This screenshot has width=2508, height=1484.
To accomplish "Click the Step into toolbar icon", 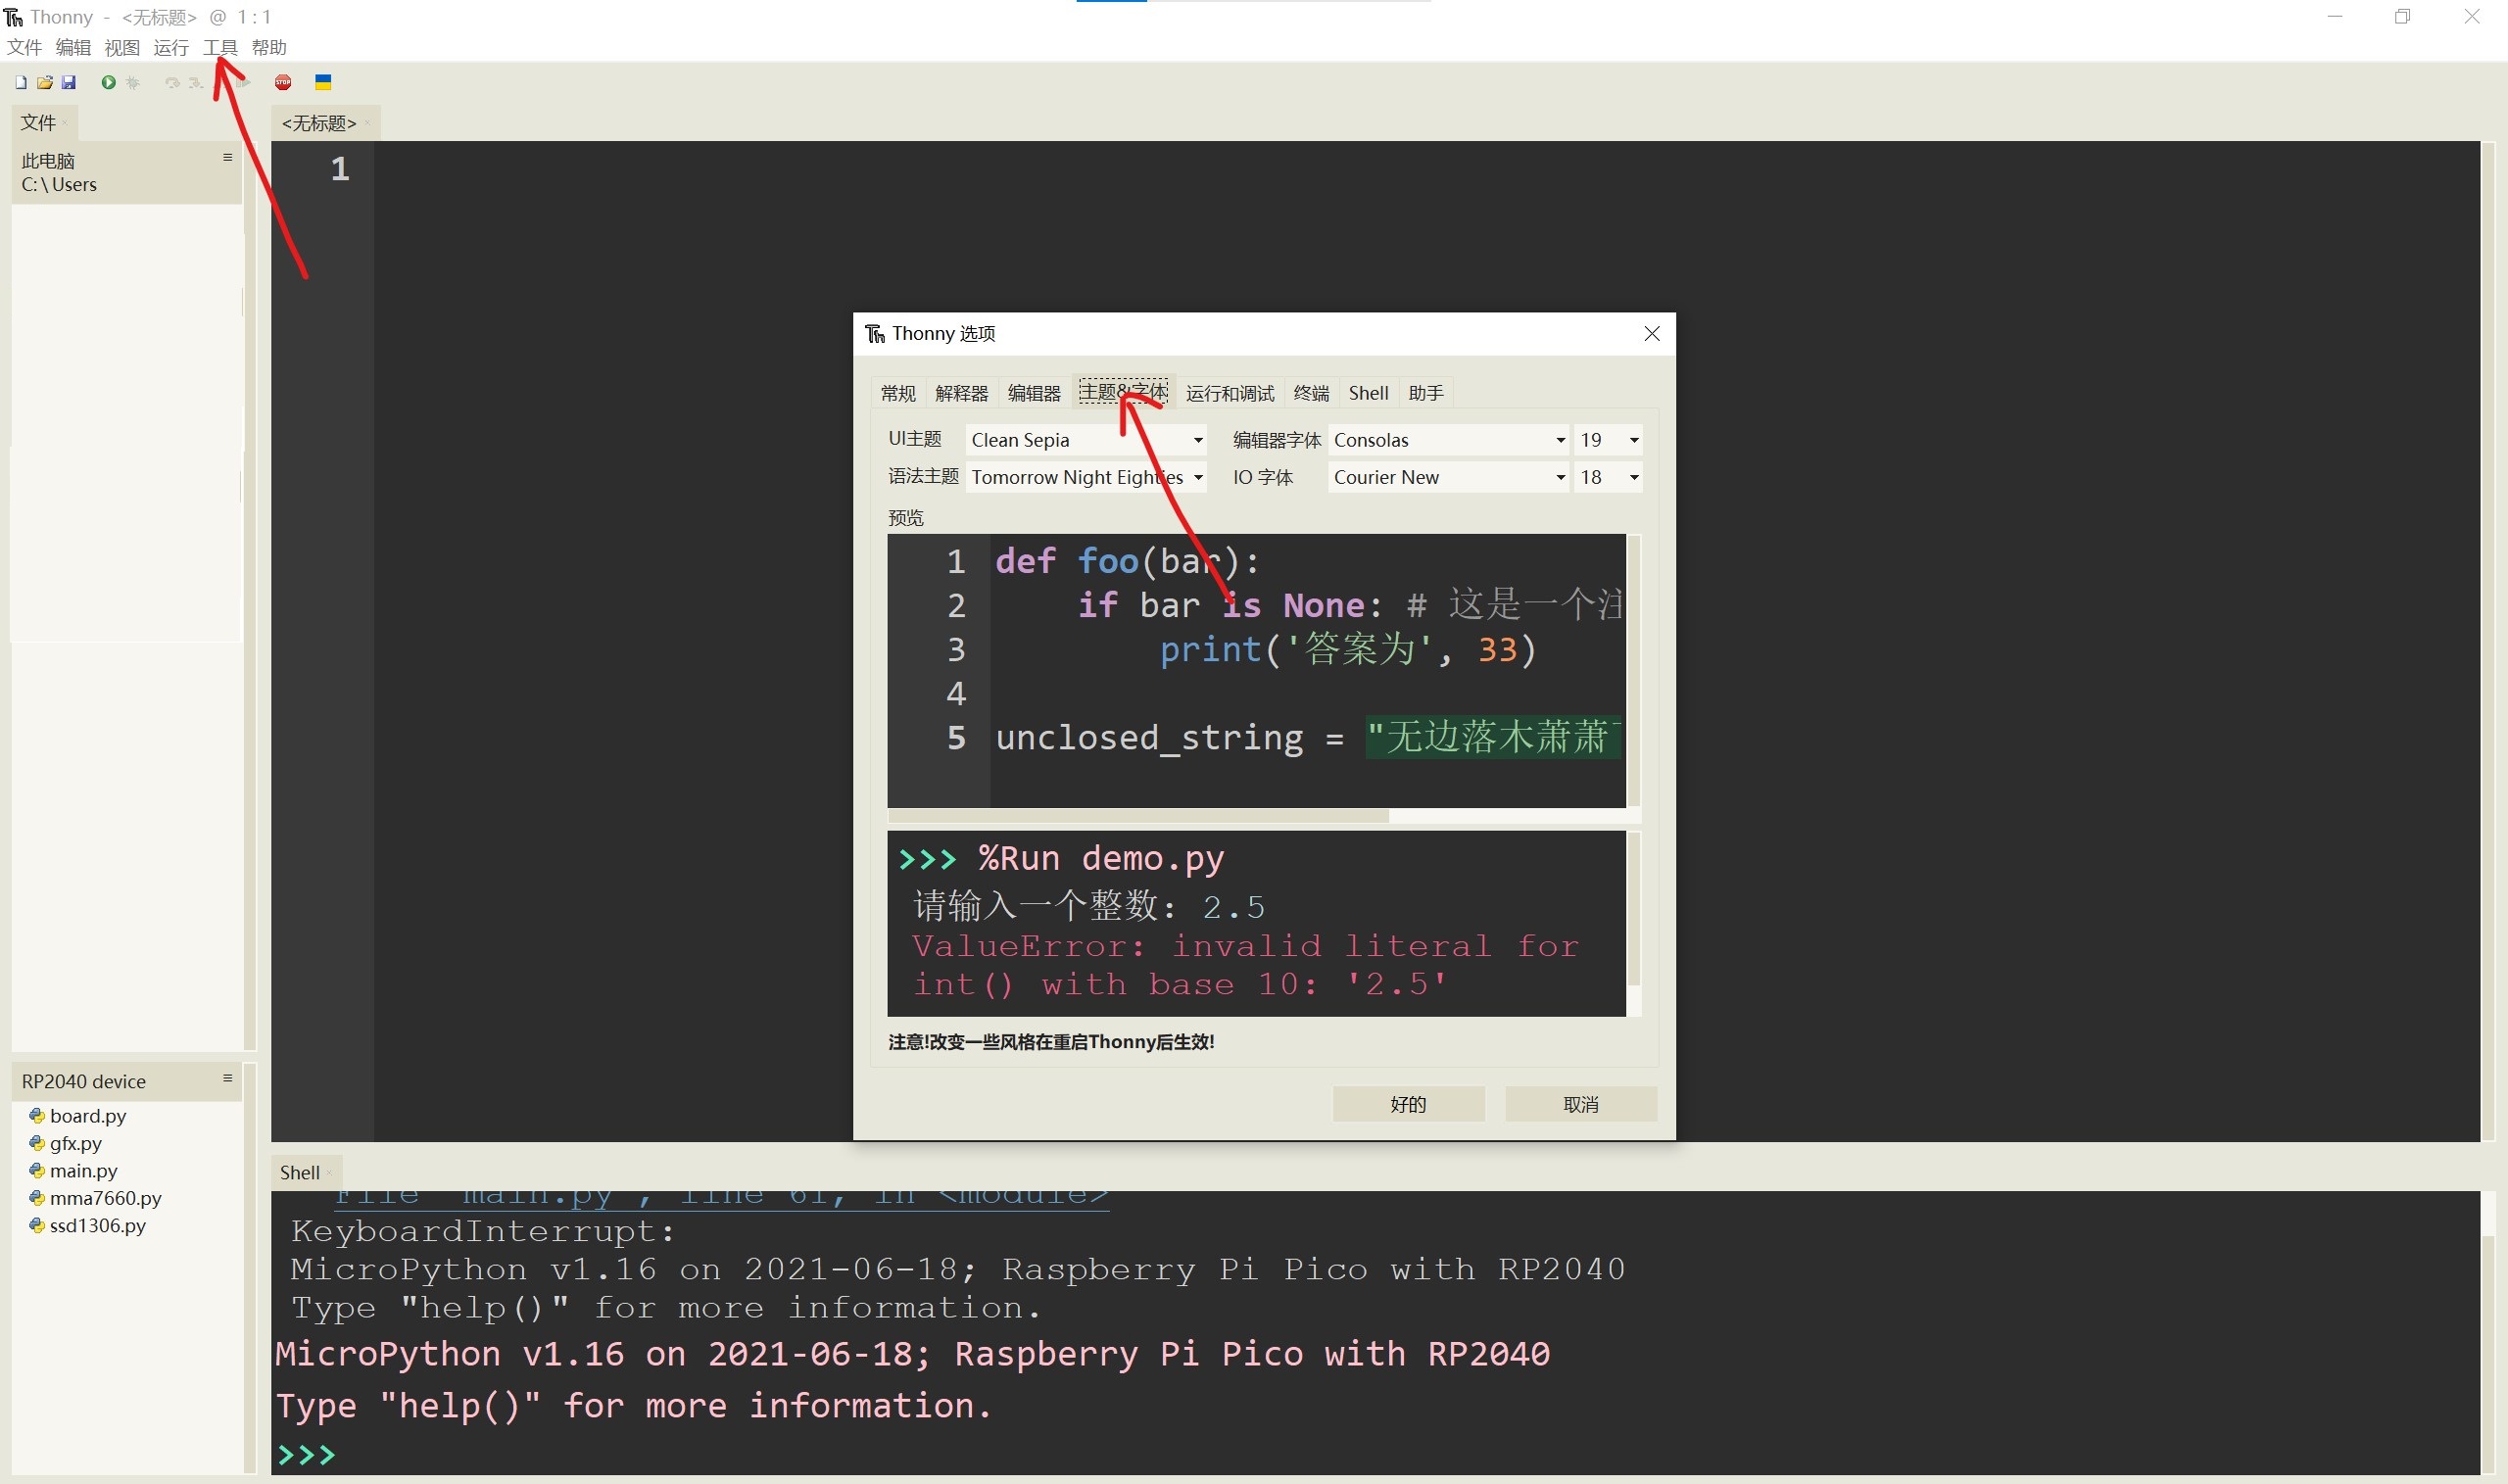I will [196, 82].
